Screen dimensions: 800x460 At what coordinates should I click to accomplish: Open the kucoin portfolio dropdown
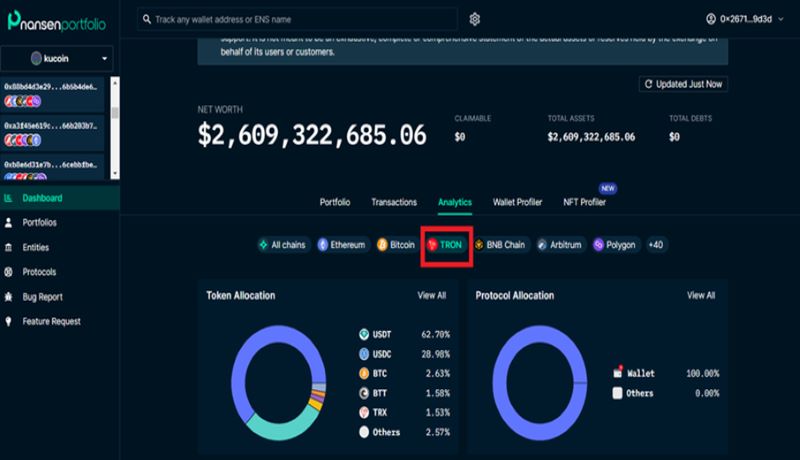point(57,58)
